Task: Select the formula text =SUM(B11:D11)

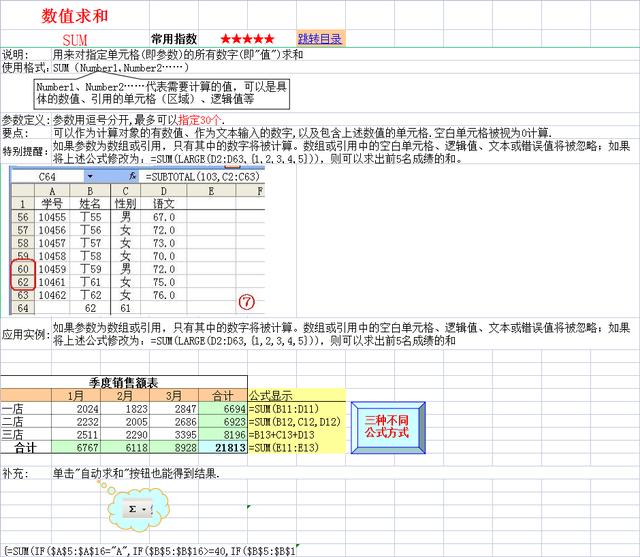Action: click(284, 409)
